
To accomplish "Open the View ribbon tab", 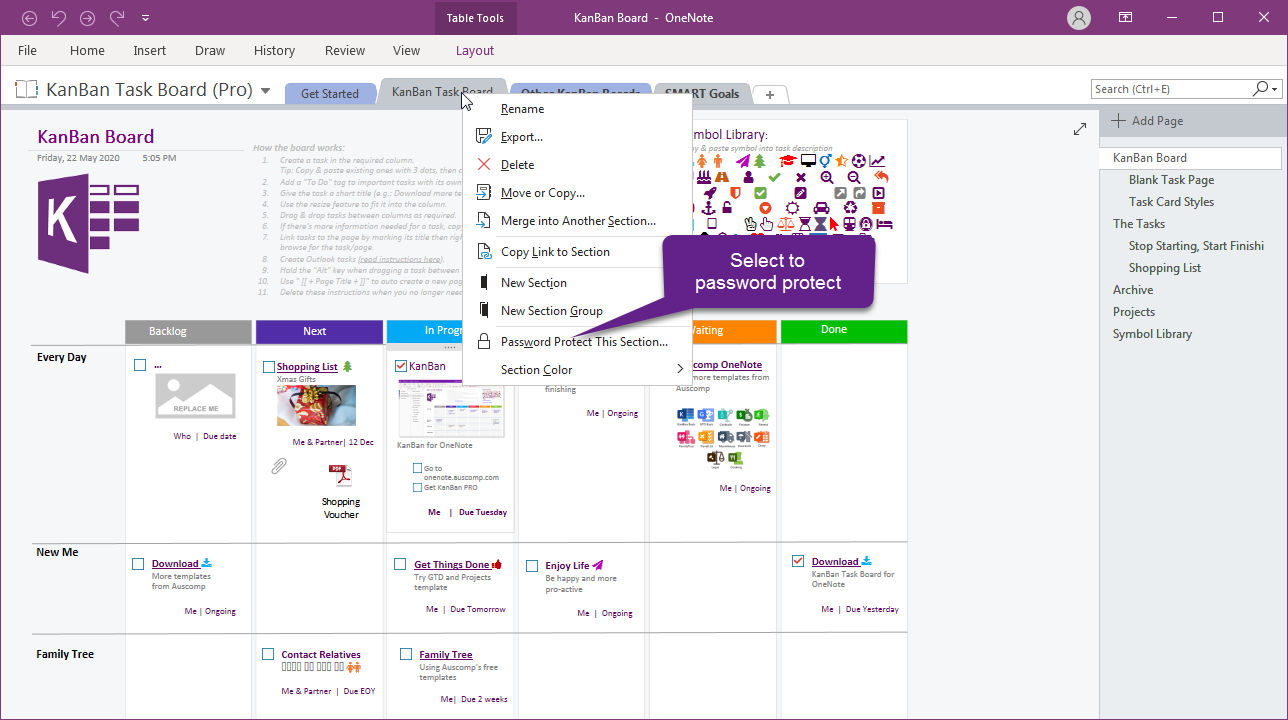I will click(x=406, y=50).
